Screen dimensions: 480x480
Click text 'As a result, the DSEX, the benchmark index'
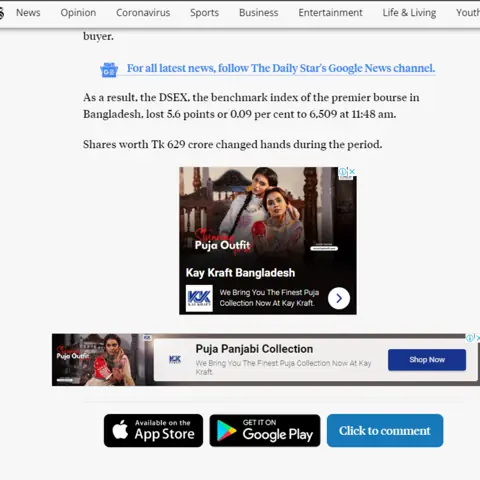192,98
